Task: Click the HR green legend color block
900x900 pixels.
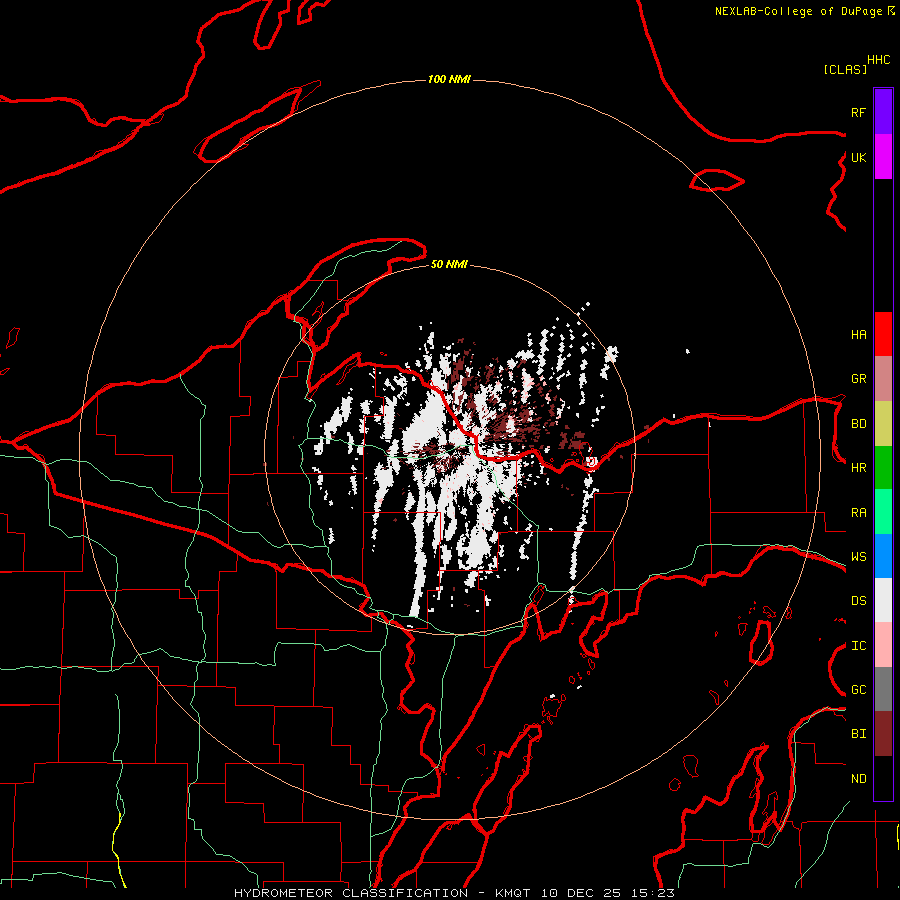Action: click(x=883, y=468)
